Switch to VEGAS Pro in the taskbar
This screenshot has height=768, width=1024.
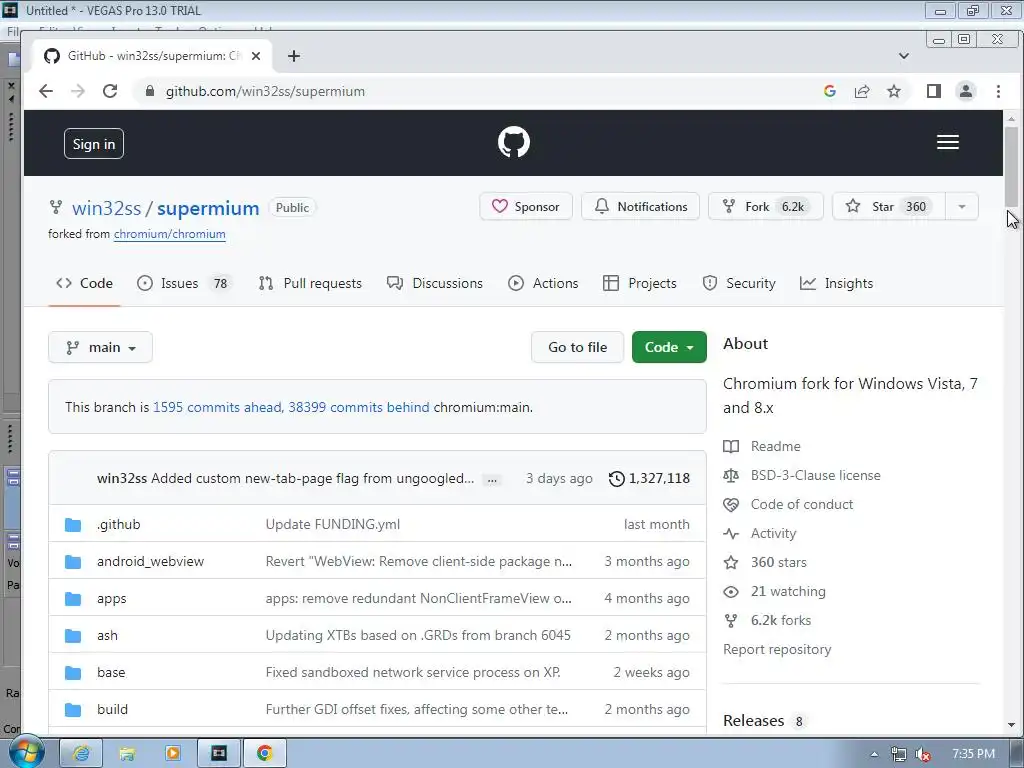219,753
